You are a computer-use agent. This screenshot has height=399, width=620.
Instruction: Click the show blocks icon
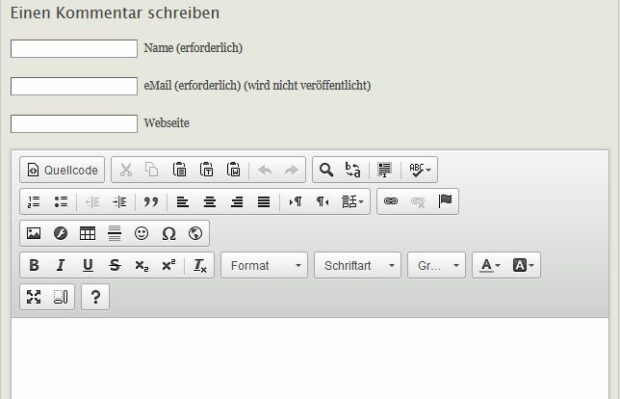tap(60, 297)
